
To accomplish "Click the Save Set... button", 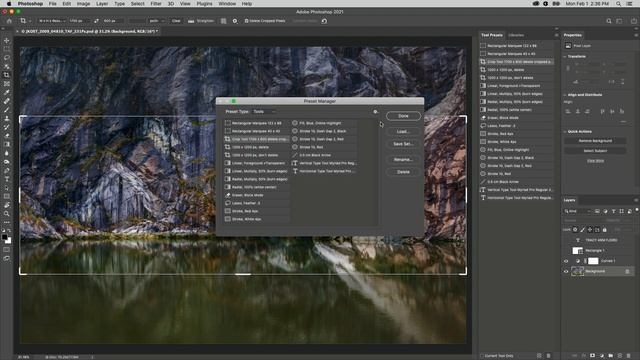I will pyautogui.click(x=403, y=144).
